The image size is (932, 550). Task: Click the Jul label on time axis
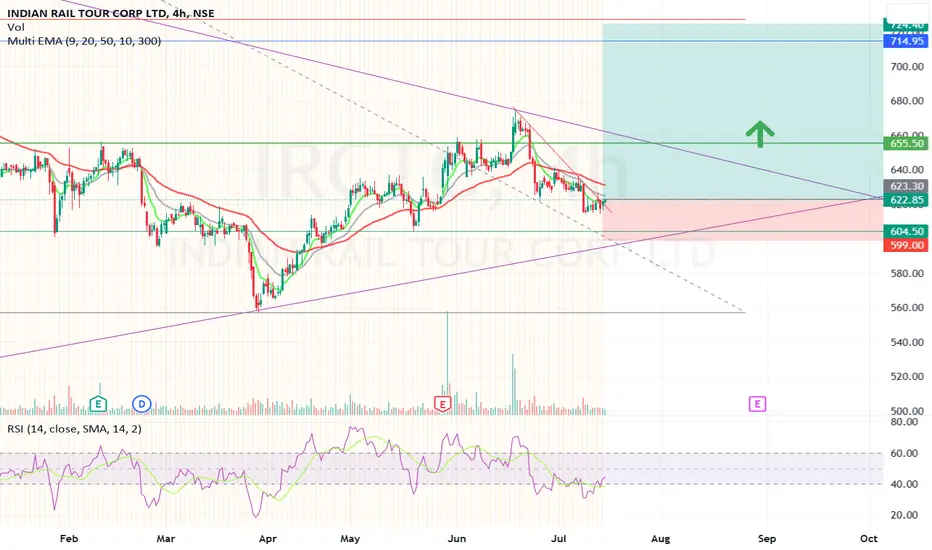559,539
